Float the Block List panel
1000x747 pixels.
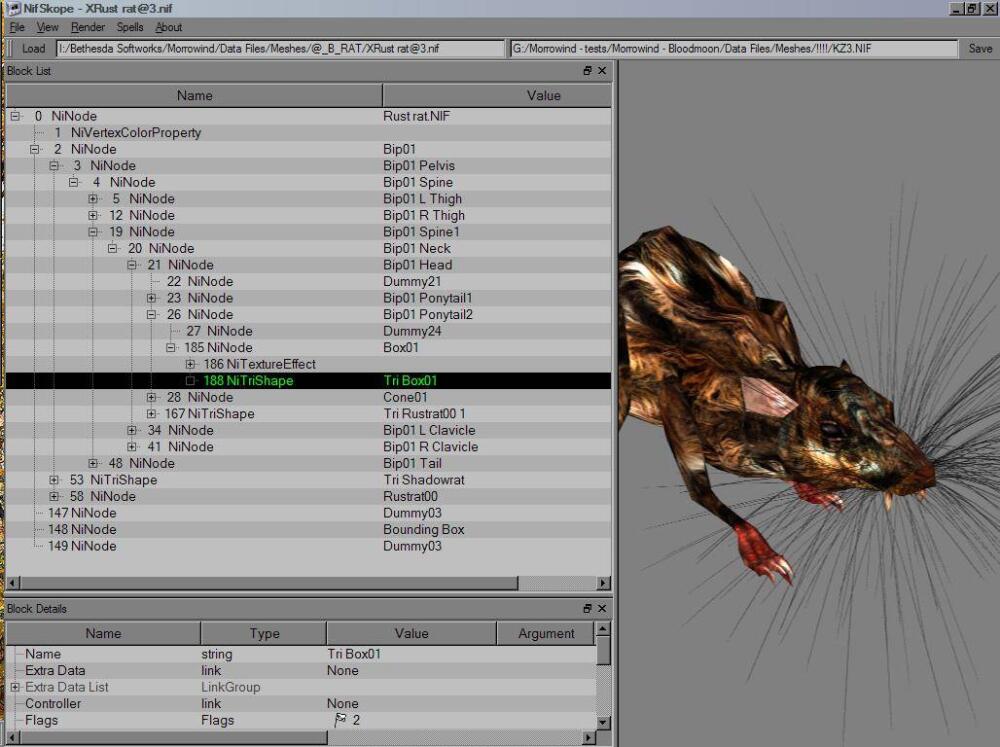587,71
